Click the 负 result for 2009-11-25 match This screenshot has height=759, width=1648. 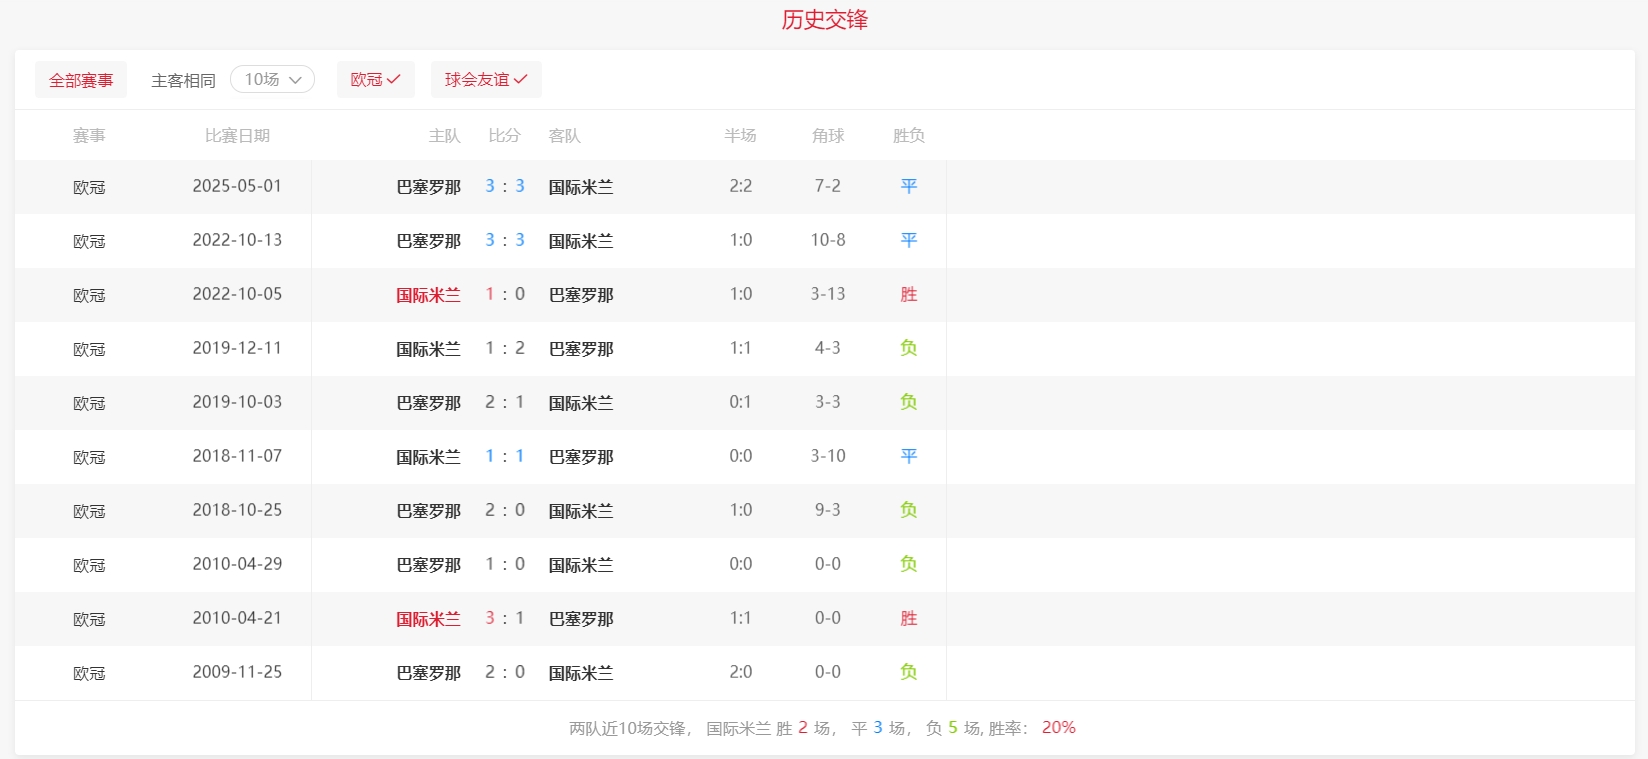click(x=908, y=672)
